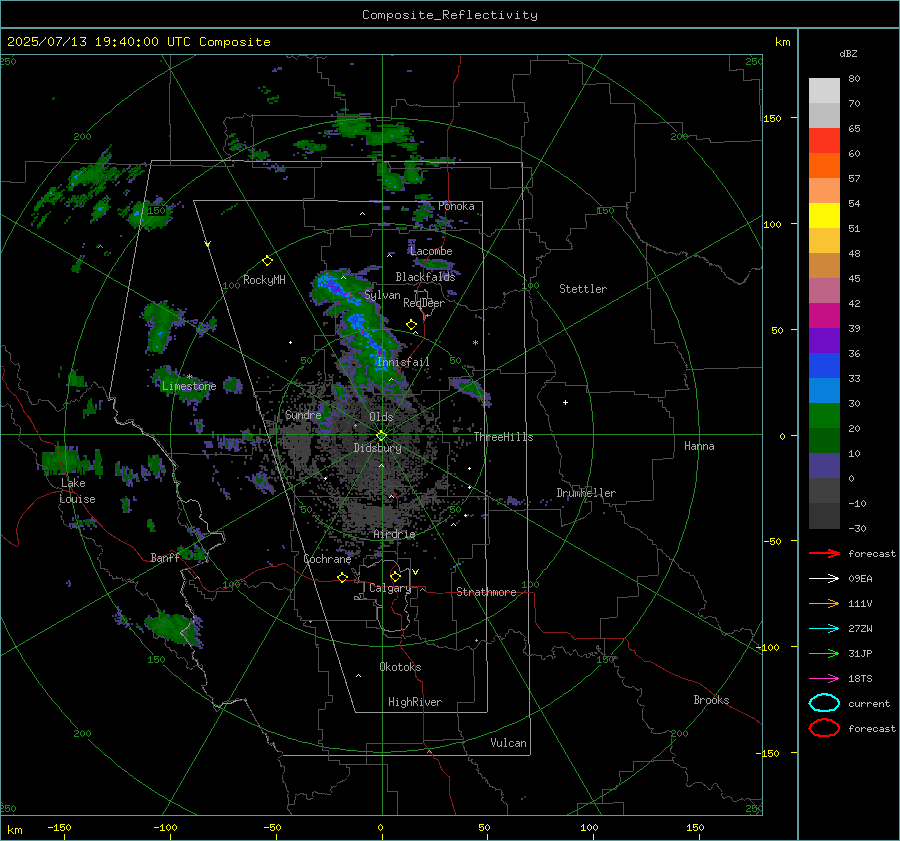Viewport: 900px width, 841px height.
Task: Click the Airdrie label
Action: 394,534
